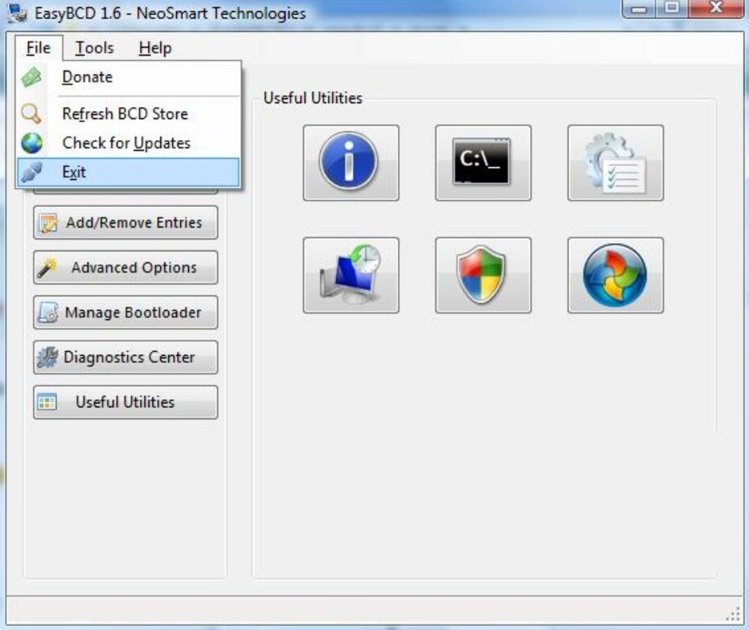
Task: Open Advanced Options section
Action: pyautogui.click(x=125, y=268)
